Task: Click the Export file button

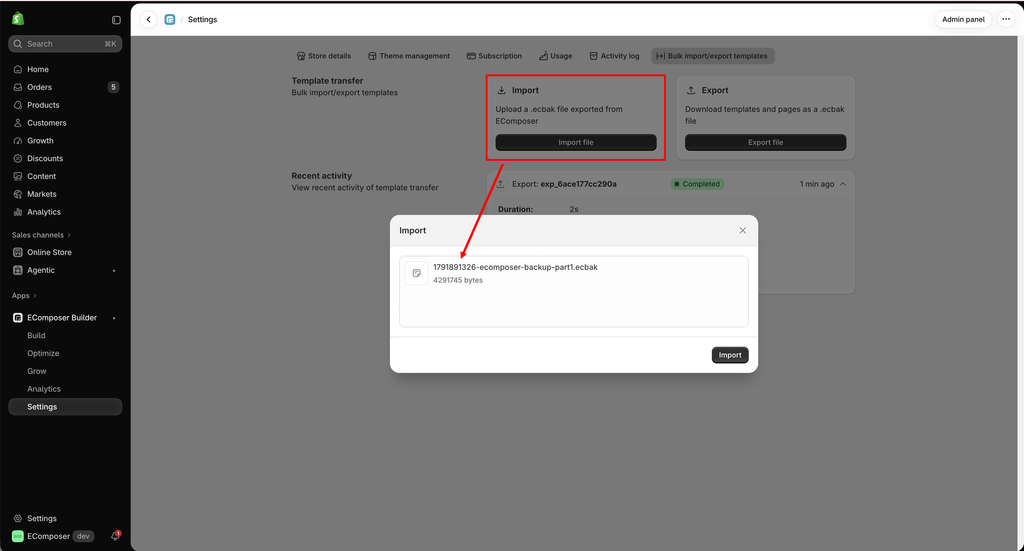Action: tap(765, 142)
